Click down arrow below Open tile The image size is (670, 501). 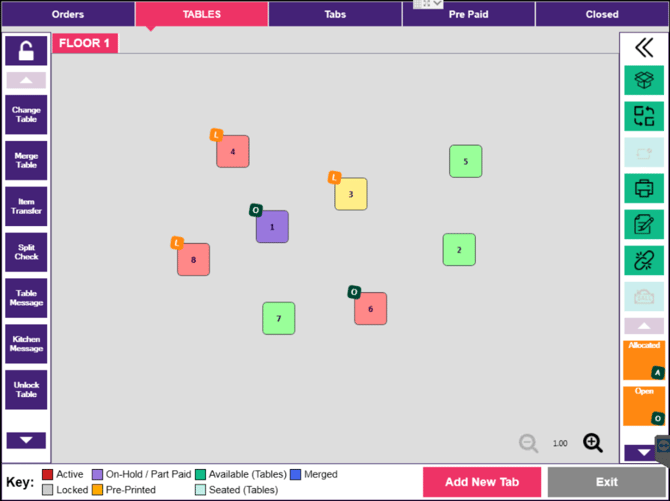pyautogui.click(x=642, y=453)
